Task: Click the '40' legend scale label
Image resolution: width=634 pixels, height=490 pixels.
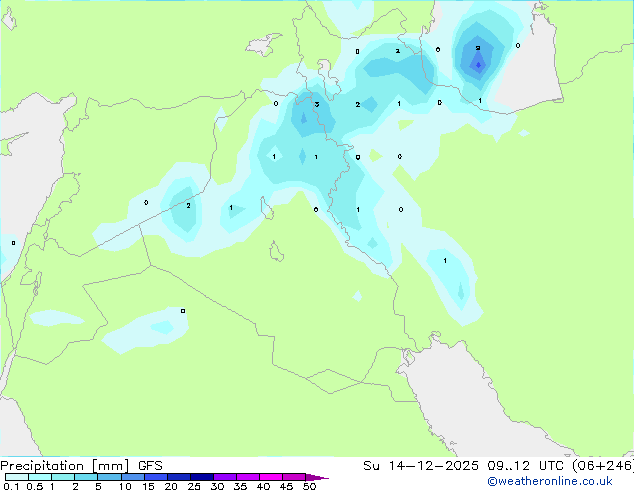Action: (x=264, y=486)
